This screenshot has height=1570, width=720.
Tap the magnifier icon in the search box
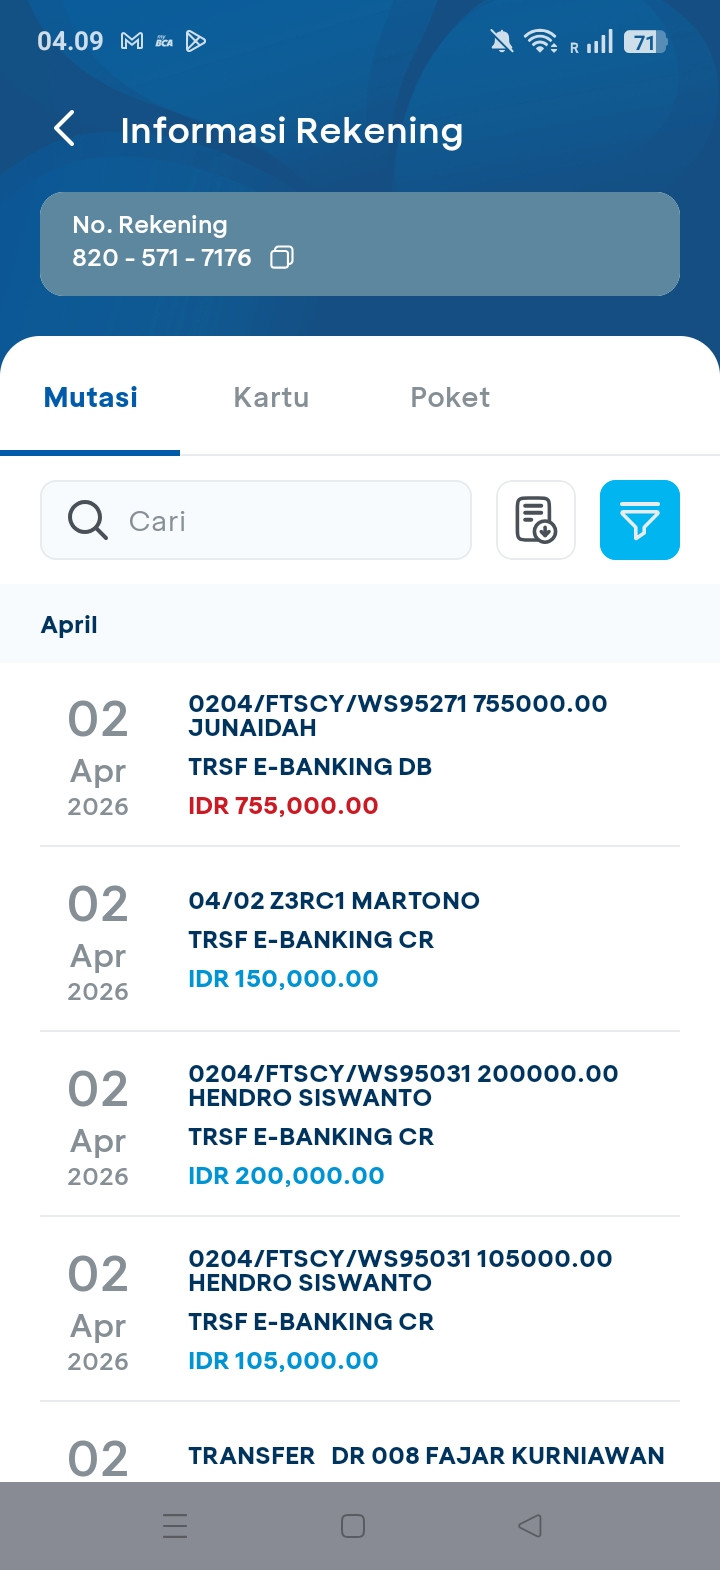[88, 520]
